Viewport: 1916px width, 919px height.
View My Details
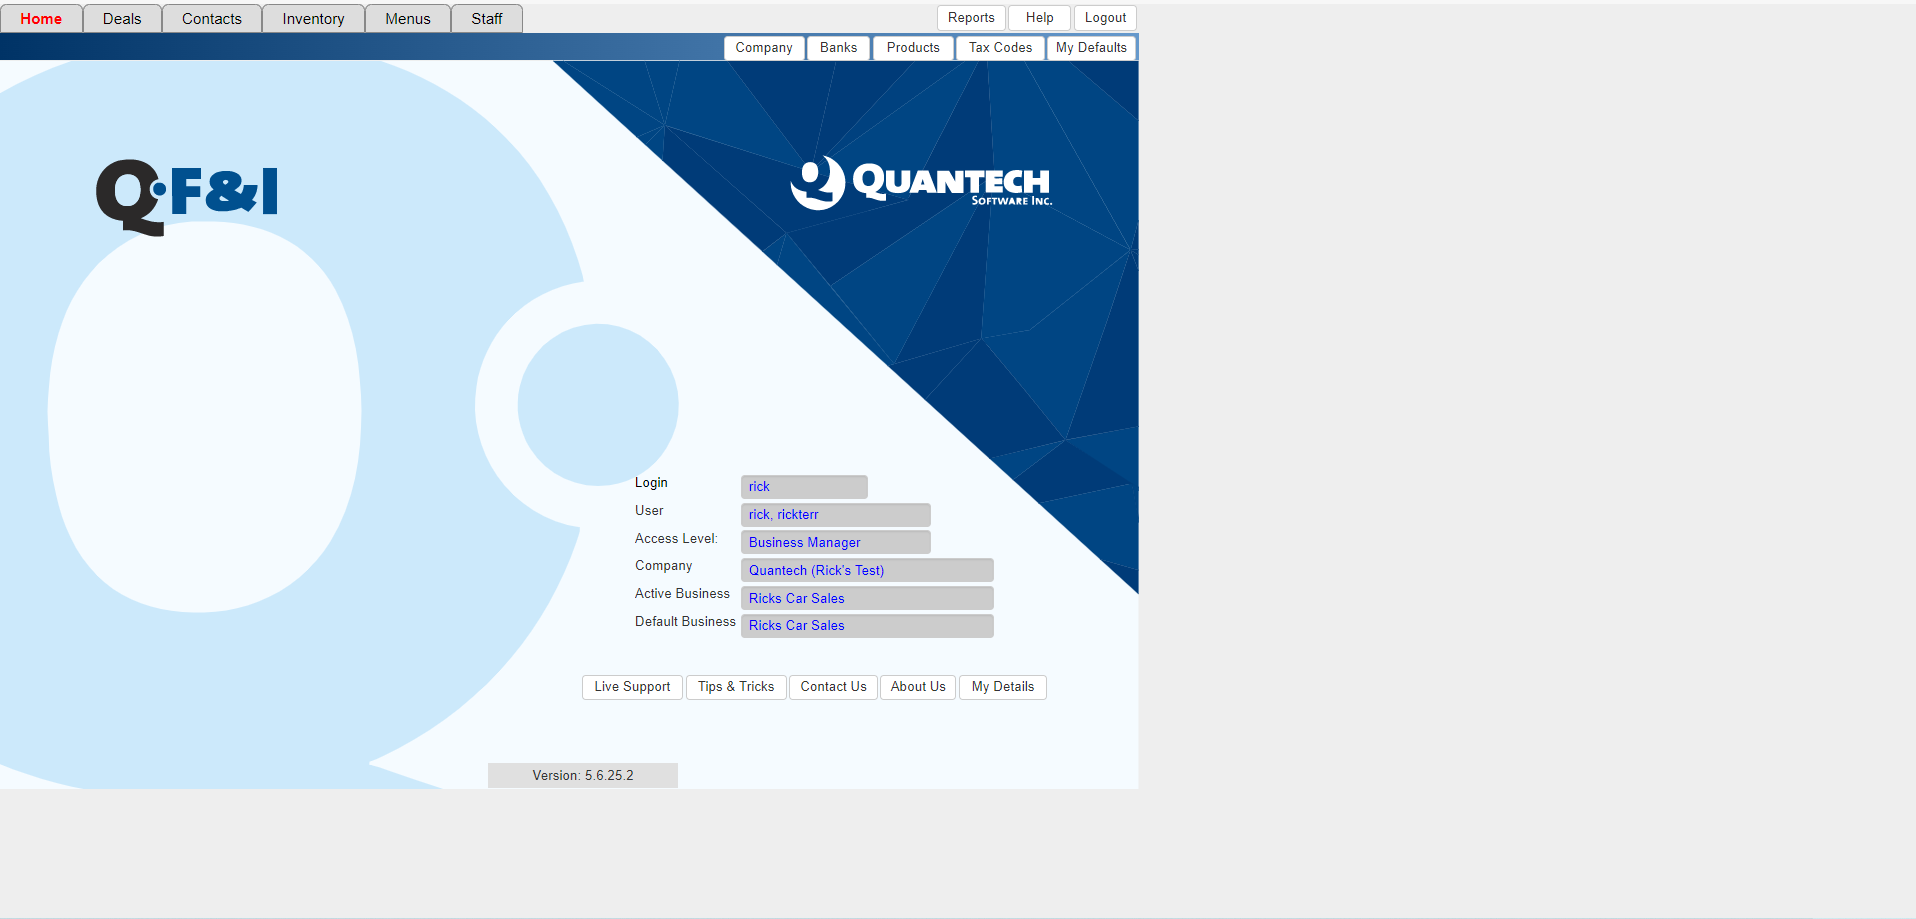(1002, 687)
